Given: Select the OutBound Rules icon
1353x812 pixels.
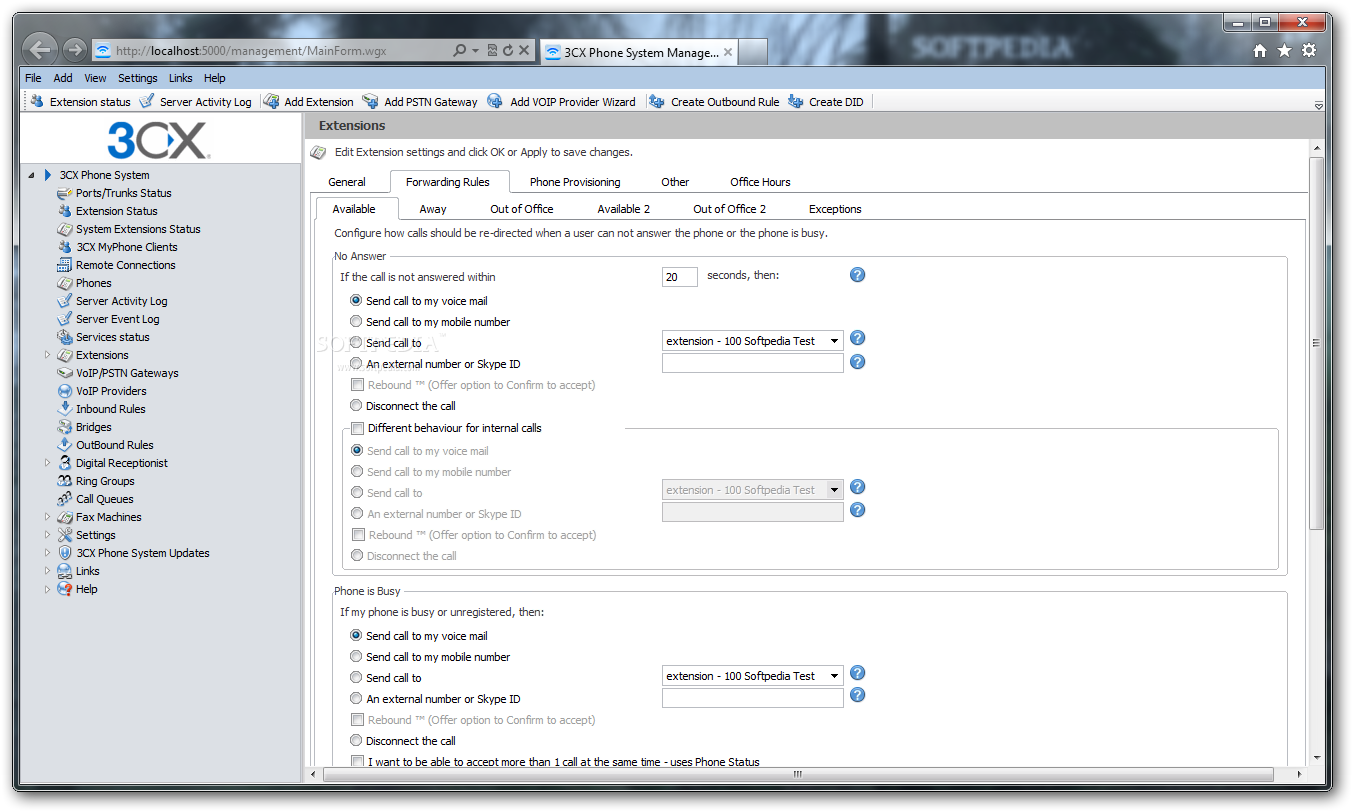Looking at the screenshot, I should [65, 445].
